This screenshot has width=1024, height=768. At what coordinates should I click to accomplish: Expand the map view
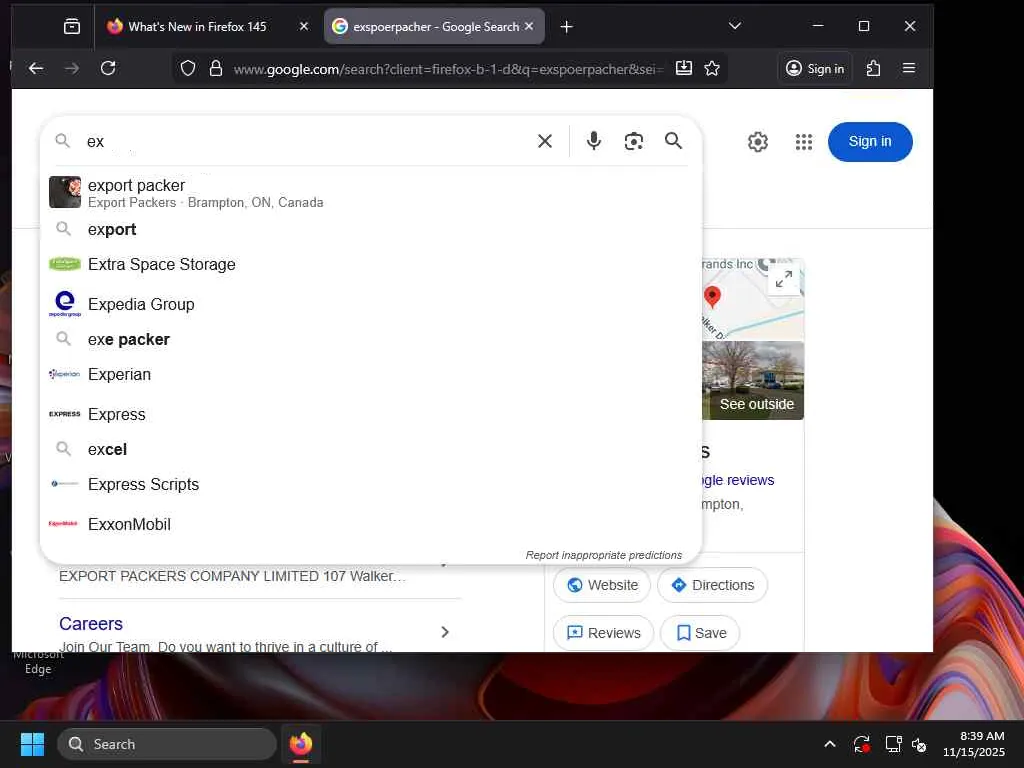coord(784,279)
